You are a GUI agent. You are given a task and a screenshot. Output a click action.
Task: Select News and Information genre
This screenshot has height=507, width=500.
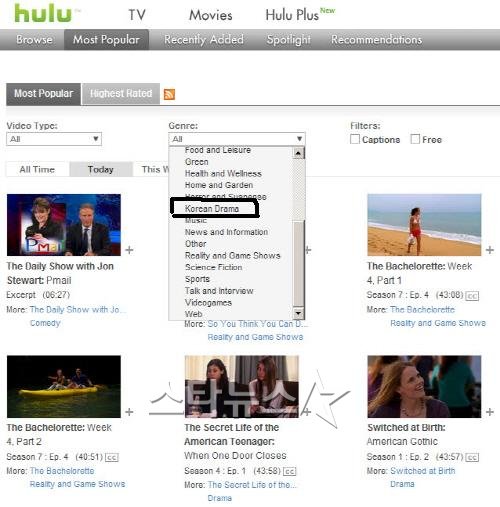pos(226,232)
